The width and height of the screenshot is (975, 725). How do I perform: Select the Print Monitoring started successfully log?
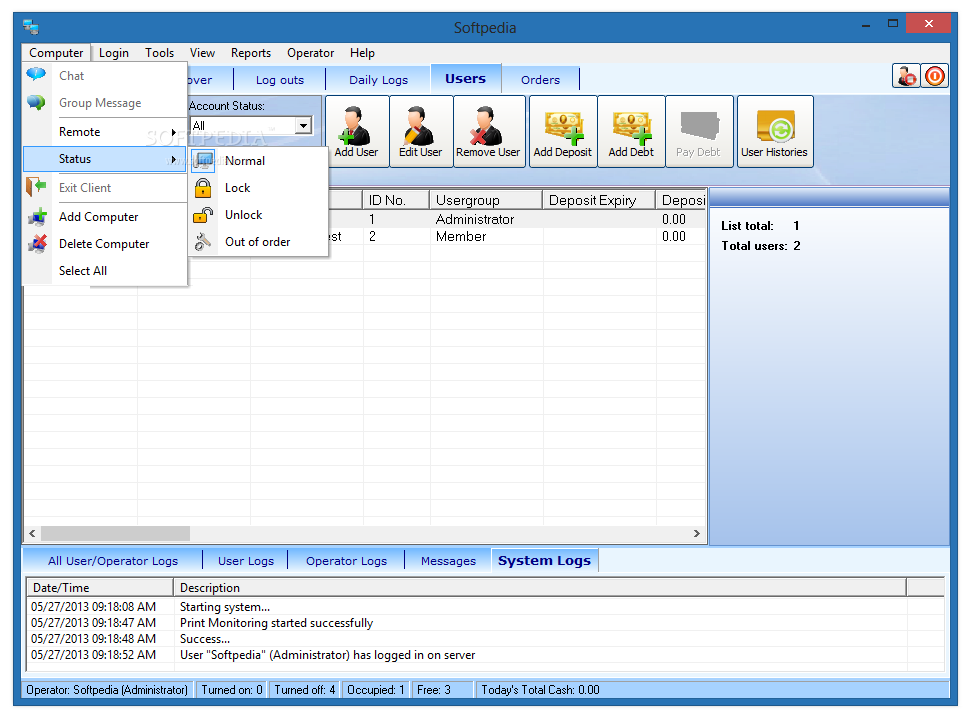coord(485,623)
